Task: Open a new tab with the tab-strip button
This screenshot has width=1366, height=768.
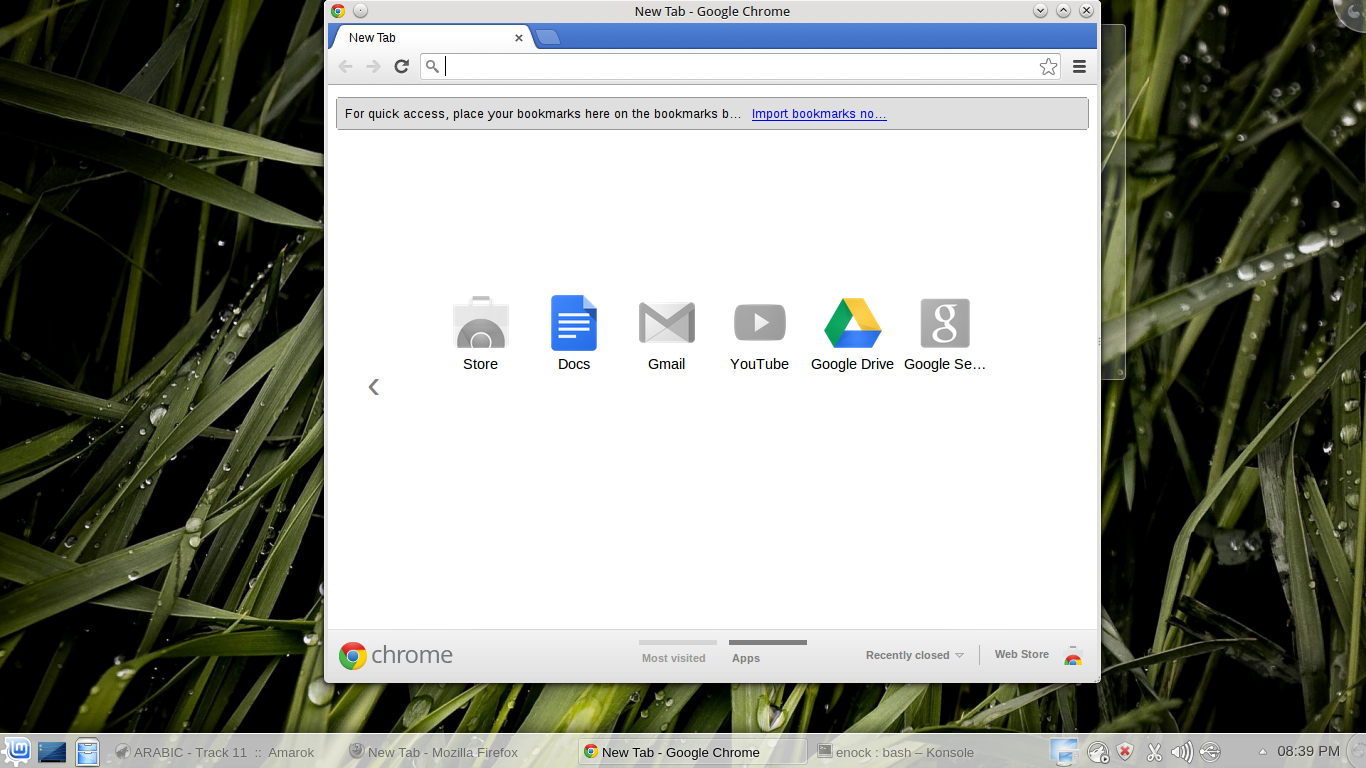Action: pos(548,38)
